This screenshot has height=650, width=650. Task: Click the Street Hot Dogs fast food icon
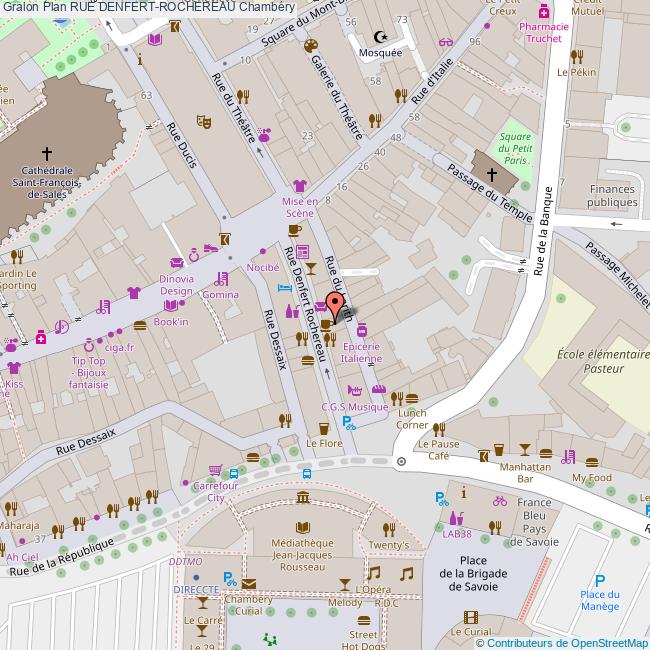[x=363, y=620]
